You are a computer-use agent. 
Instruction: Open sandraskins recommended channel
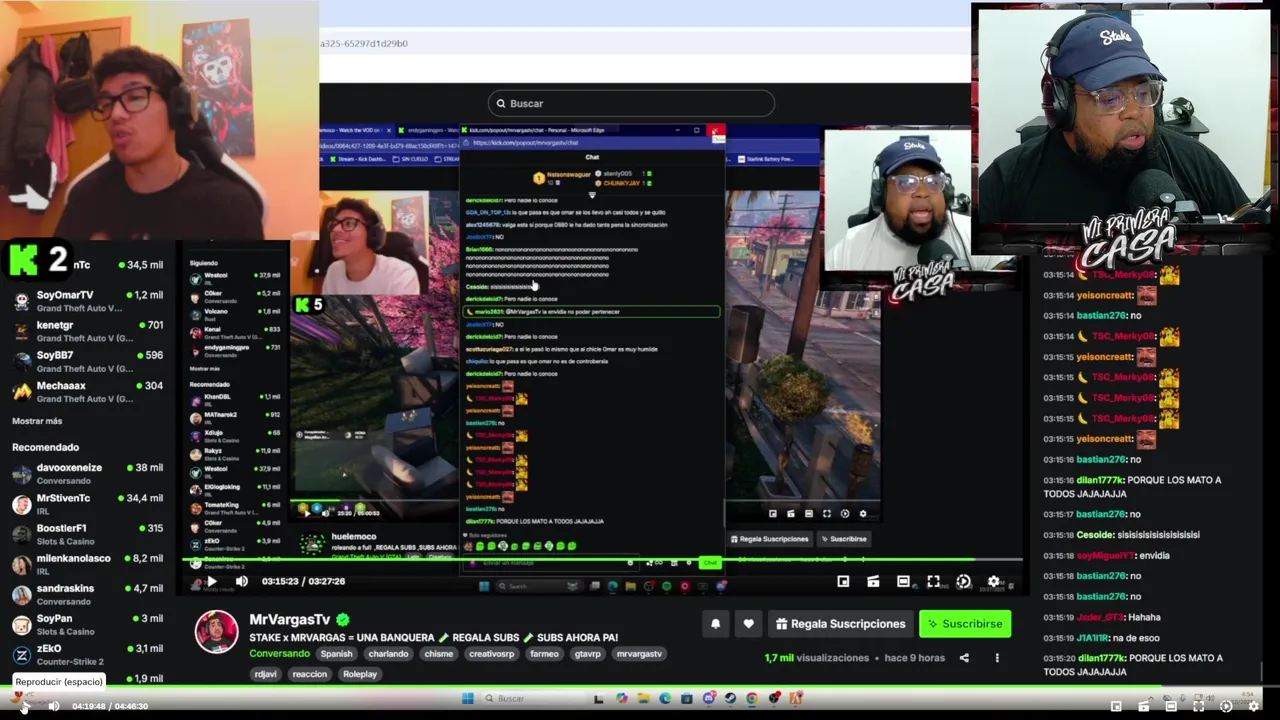(88, 594)
